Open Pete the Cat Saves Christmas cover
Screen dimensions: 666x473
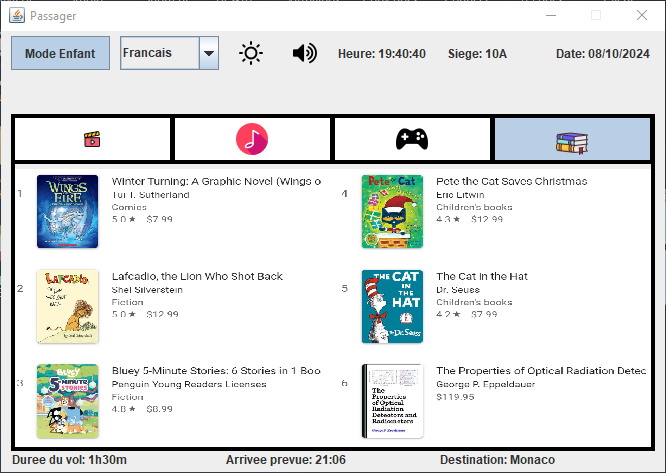392,212
